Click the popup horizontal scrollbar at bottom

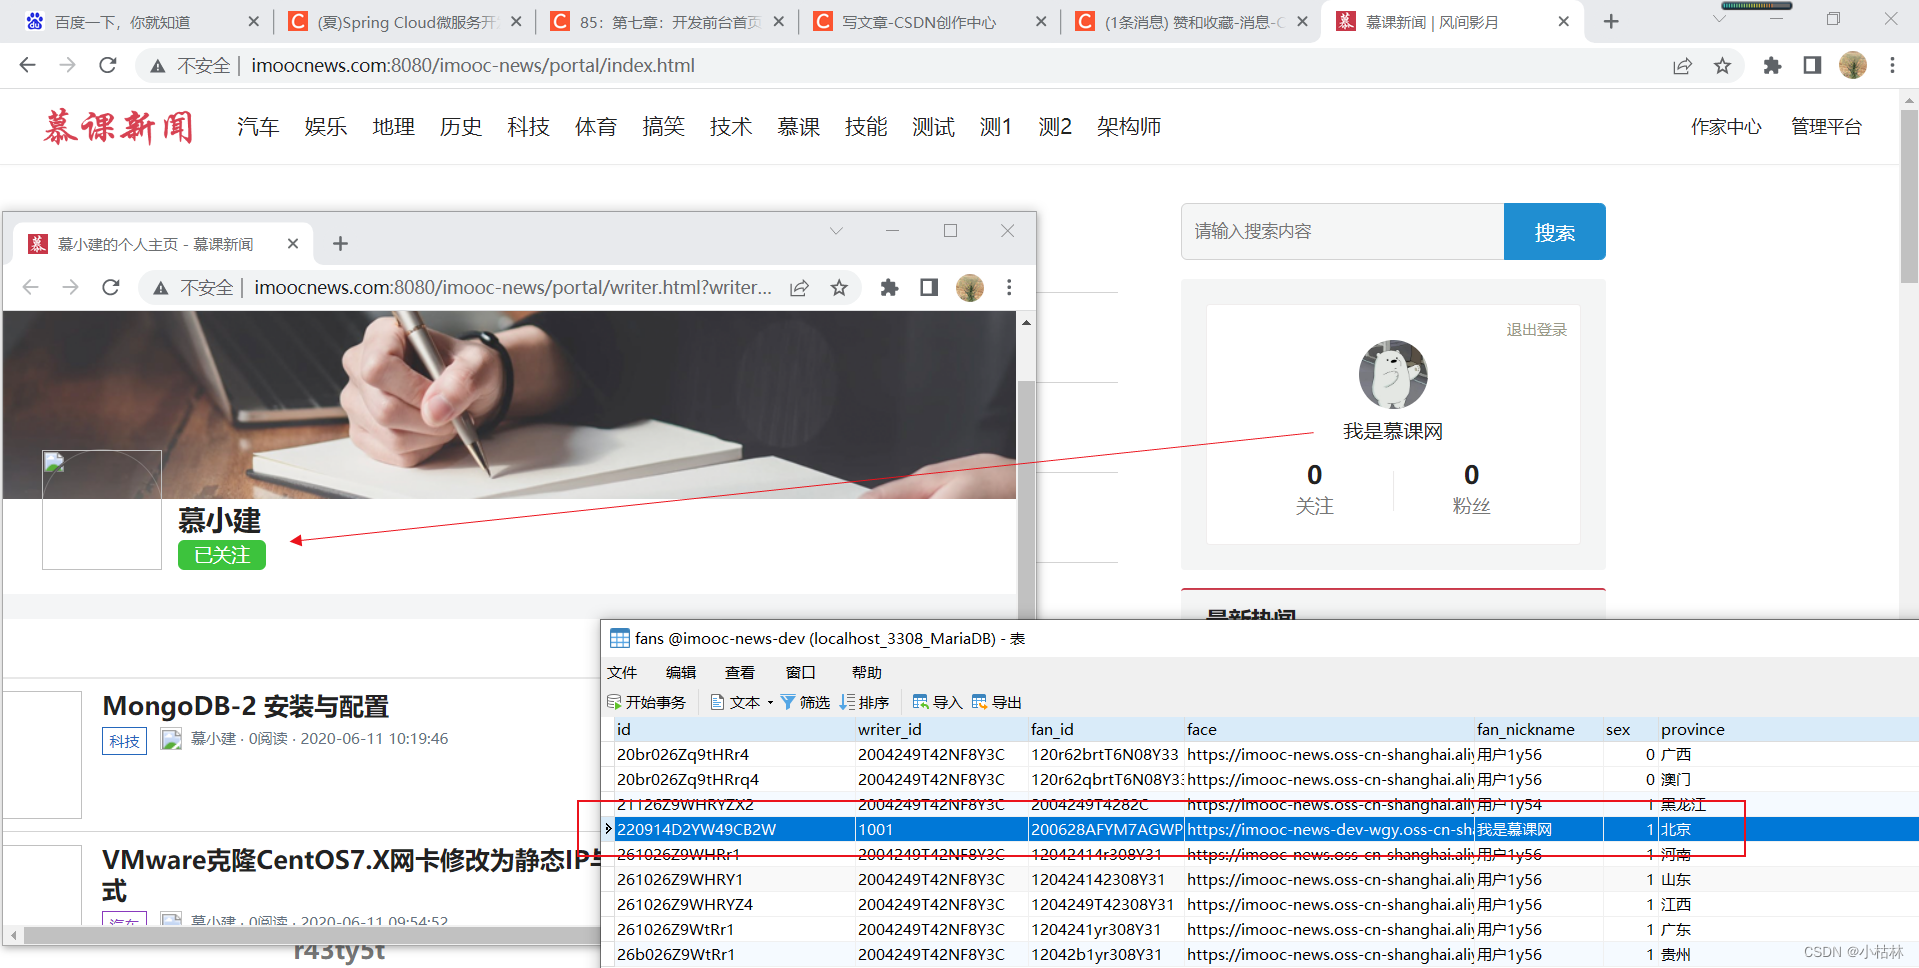(x=310, y=936)
